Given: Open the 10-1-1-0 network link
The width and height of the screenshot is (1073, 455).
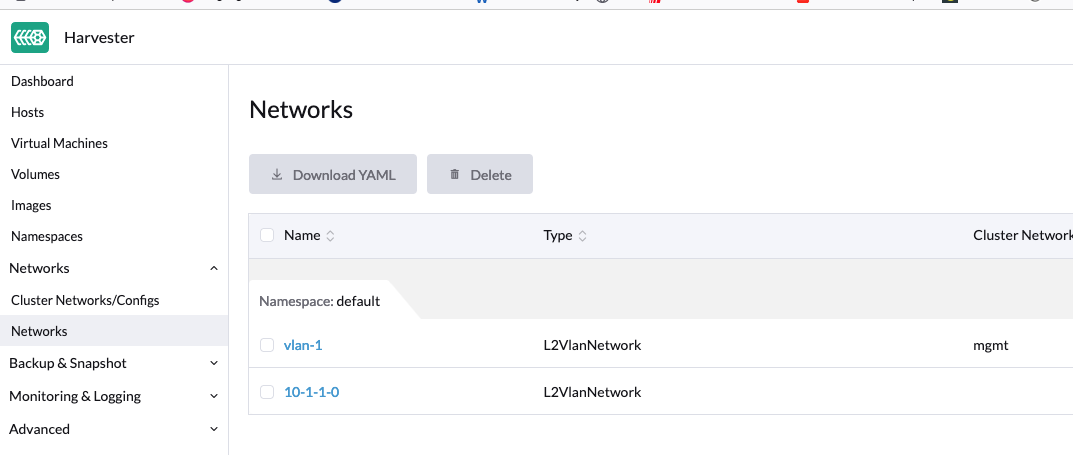Looking at the screenshot, I should pos(311,392).
